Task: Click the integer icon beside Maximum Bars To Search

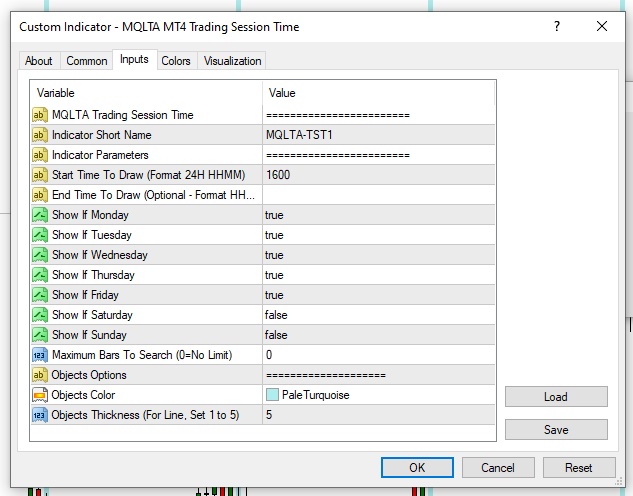Action: coord(40,355)
